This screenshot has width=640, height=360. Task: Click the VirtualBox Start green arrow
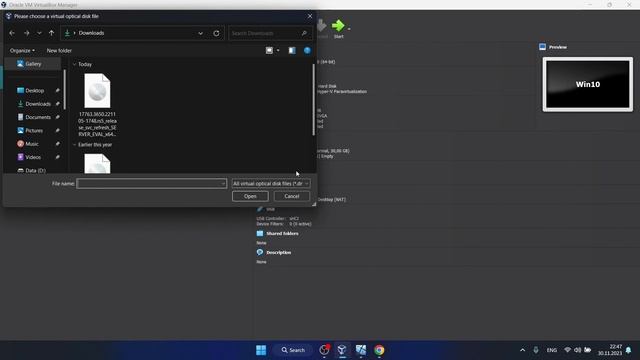pos(338,26)
